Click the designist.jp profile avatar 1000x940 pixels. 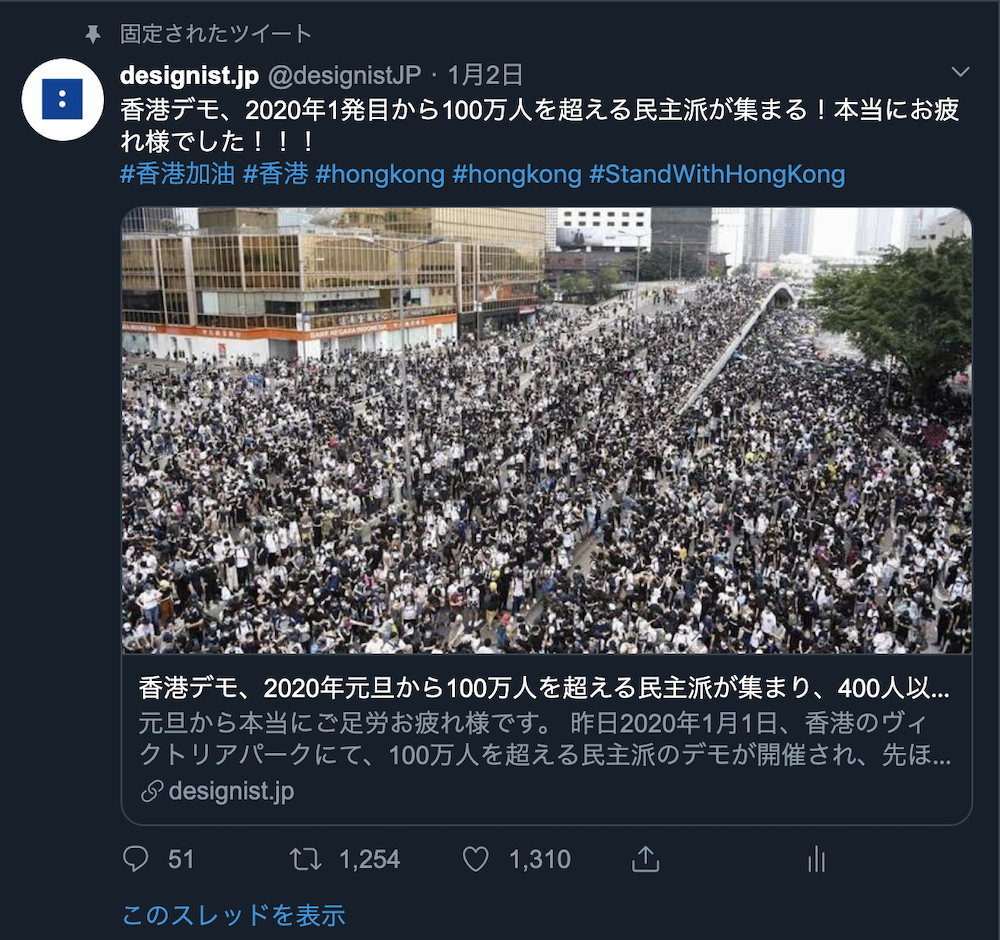[62, 99]
